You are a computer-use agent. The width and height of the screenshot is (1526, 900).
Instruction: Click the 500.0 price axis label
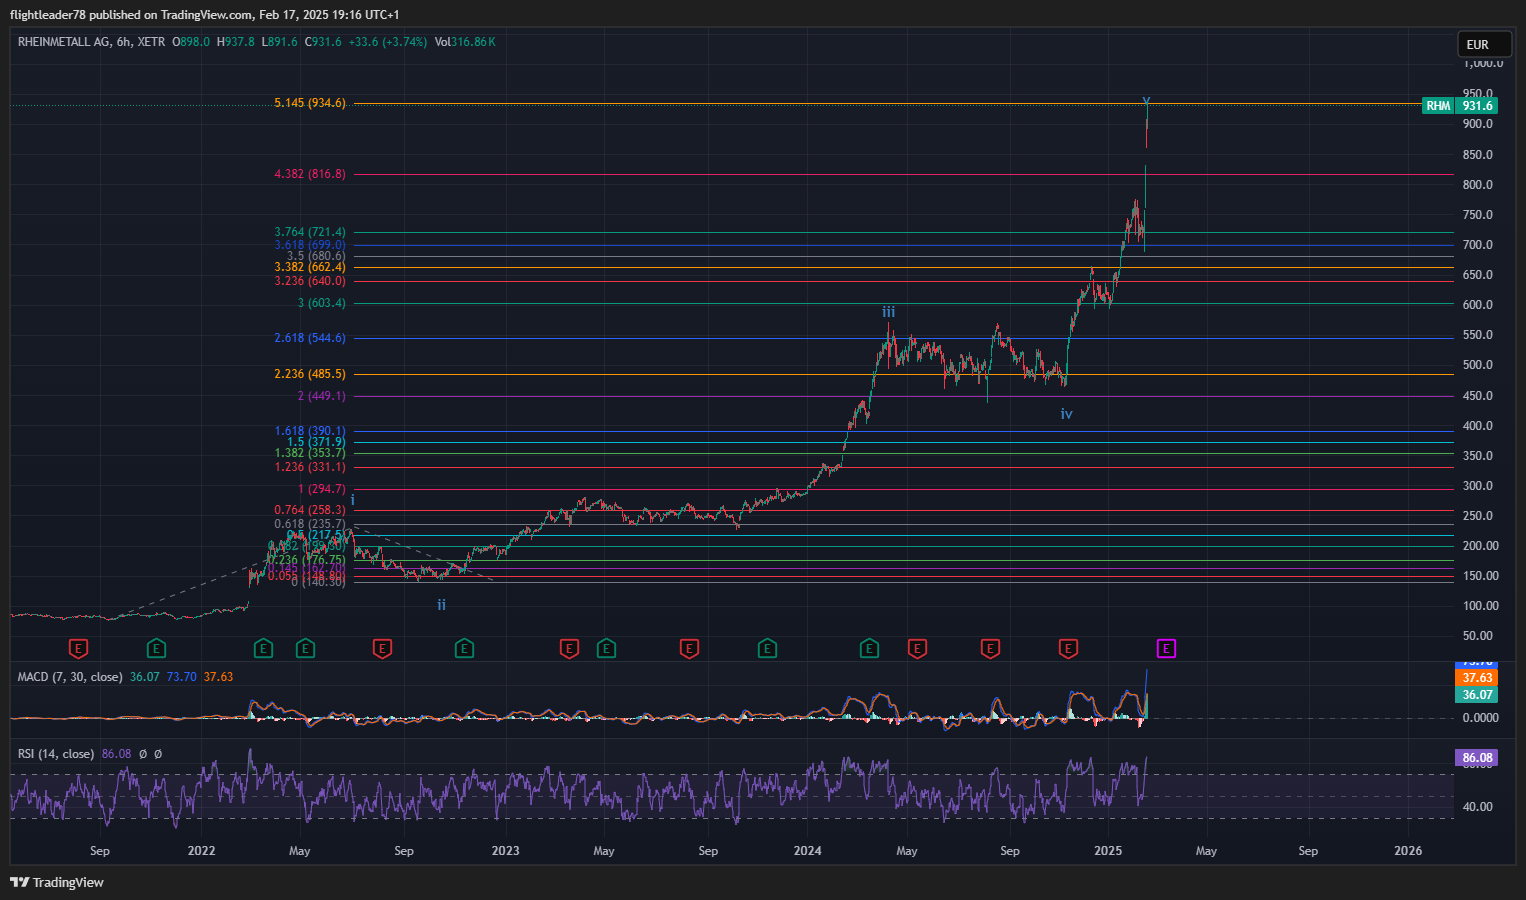tap(1478, 365)
